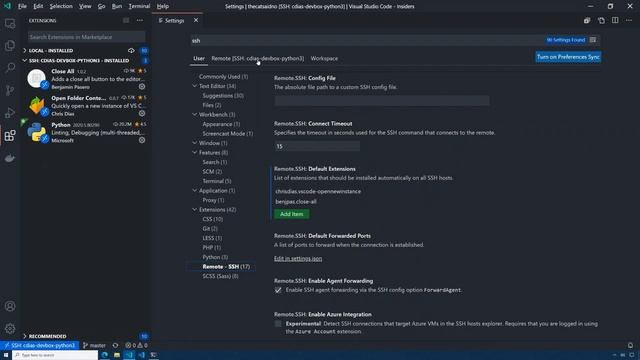Select the benjpas.close-all default extension entry
Image resolution: width=640 pixels, height=360 pixels.
point(296,202)
